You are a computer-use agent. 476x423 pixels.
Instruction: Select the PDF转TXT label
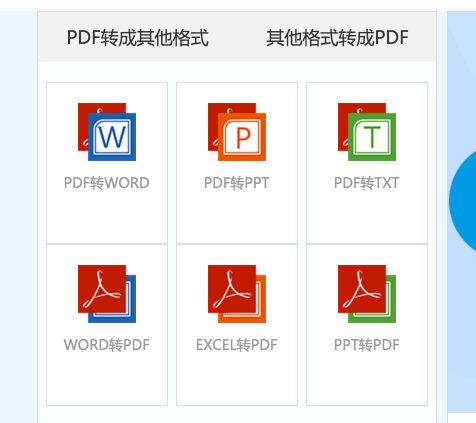coord(367,183)
